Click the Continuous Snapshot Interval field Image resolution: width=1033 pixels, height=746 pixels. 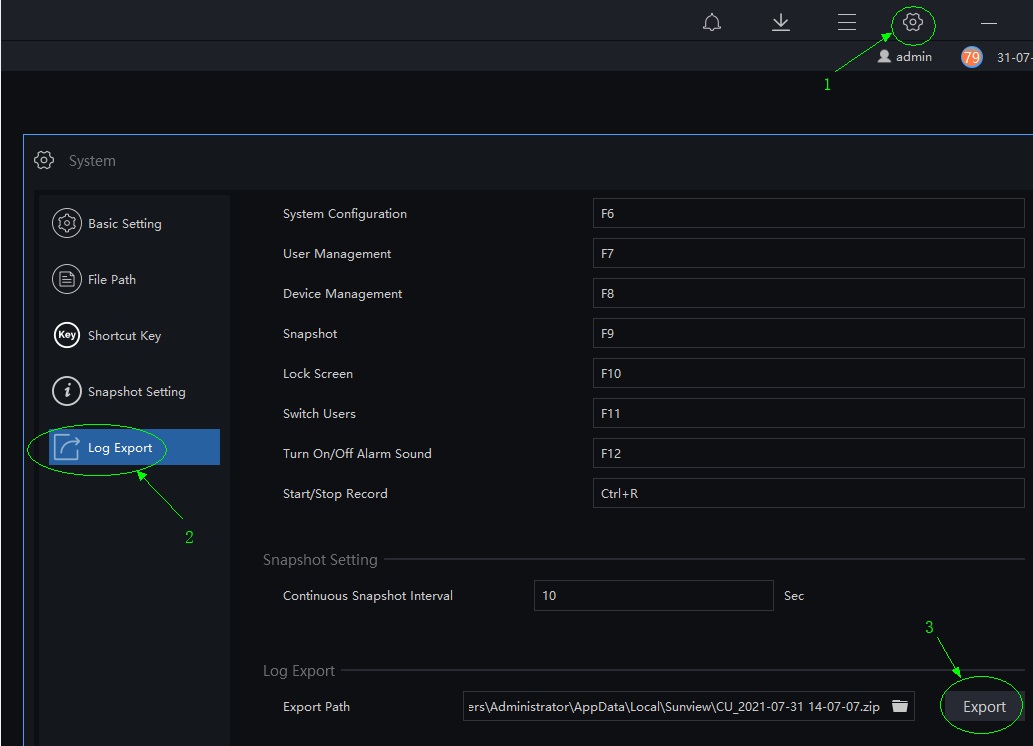point(653,596)
